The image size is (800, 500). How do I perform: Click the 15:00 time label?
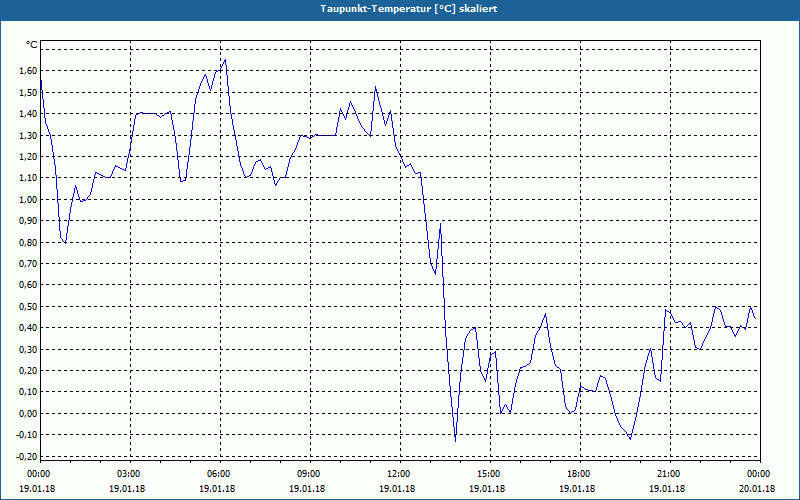pos(490,474)
